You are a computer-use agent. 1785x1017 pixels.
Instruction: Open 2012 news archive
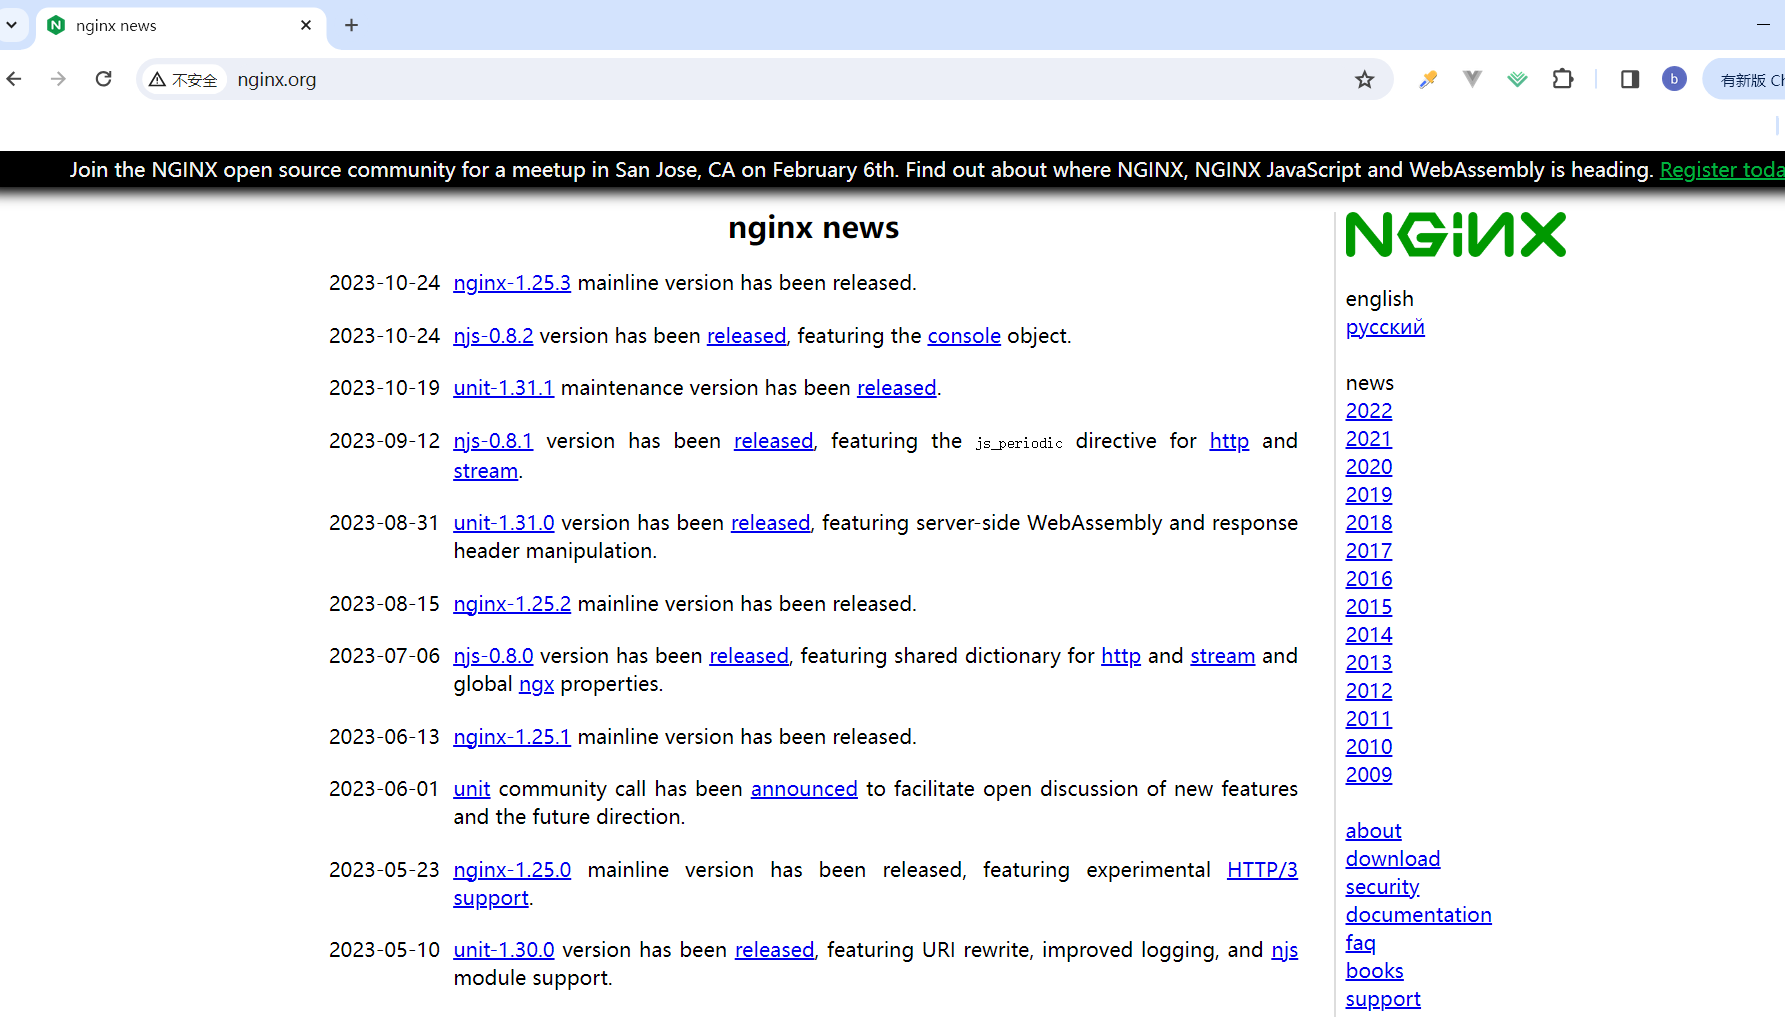[1369, 691]
